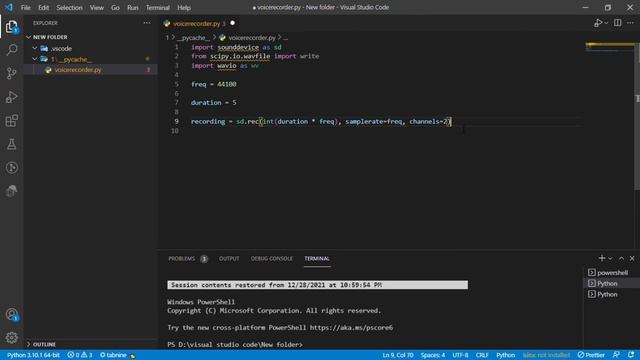Collapse the NEW FOLDER section
The width and height of the screenshot is (640, 360).
coord(91,37)
